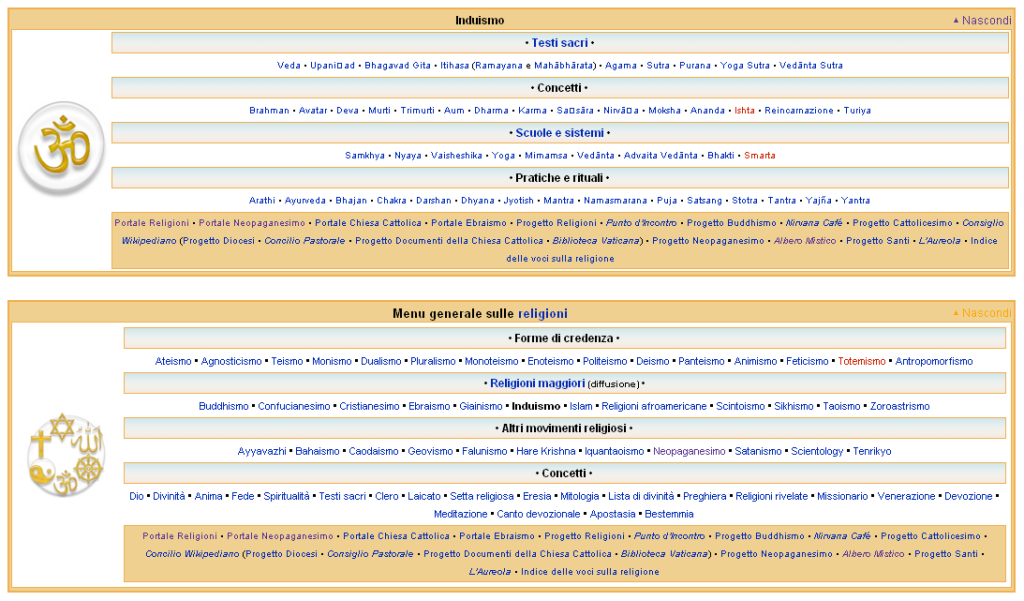1024x601 pixels.
Task: Go to the Agnosticismo article
Action: pyautogui.click(x=231, y=361)
